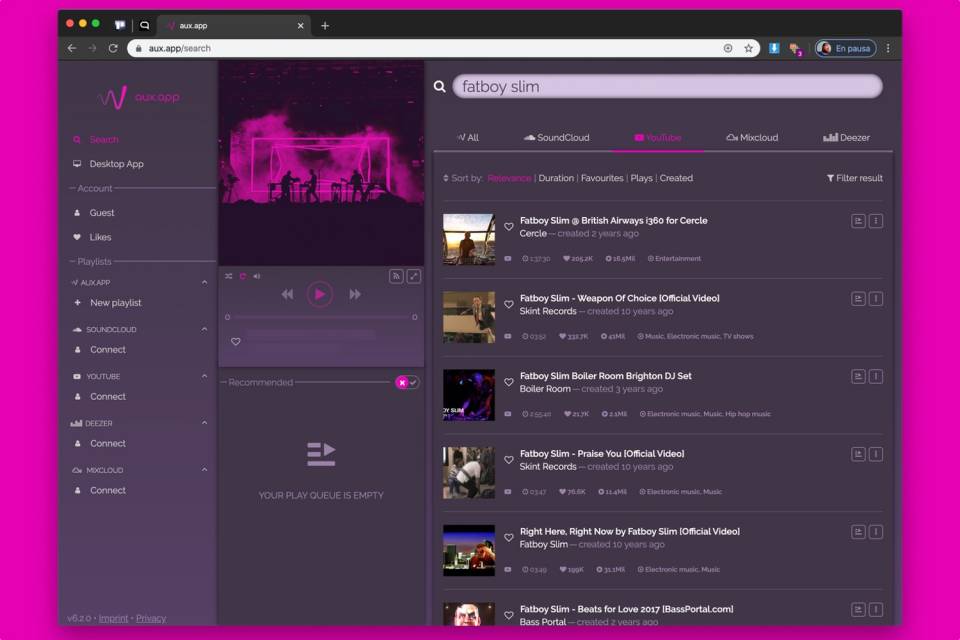Skip to the previous track
The image size is (960, 640).
point(287,295)
